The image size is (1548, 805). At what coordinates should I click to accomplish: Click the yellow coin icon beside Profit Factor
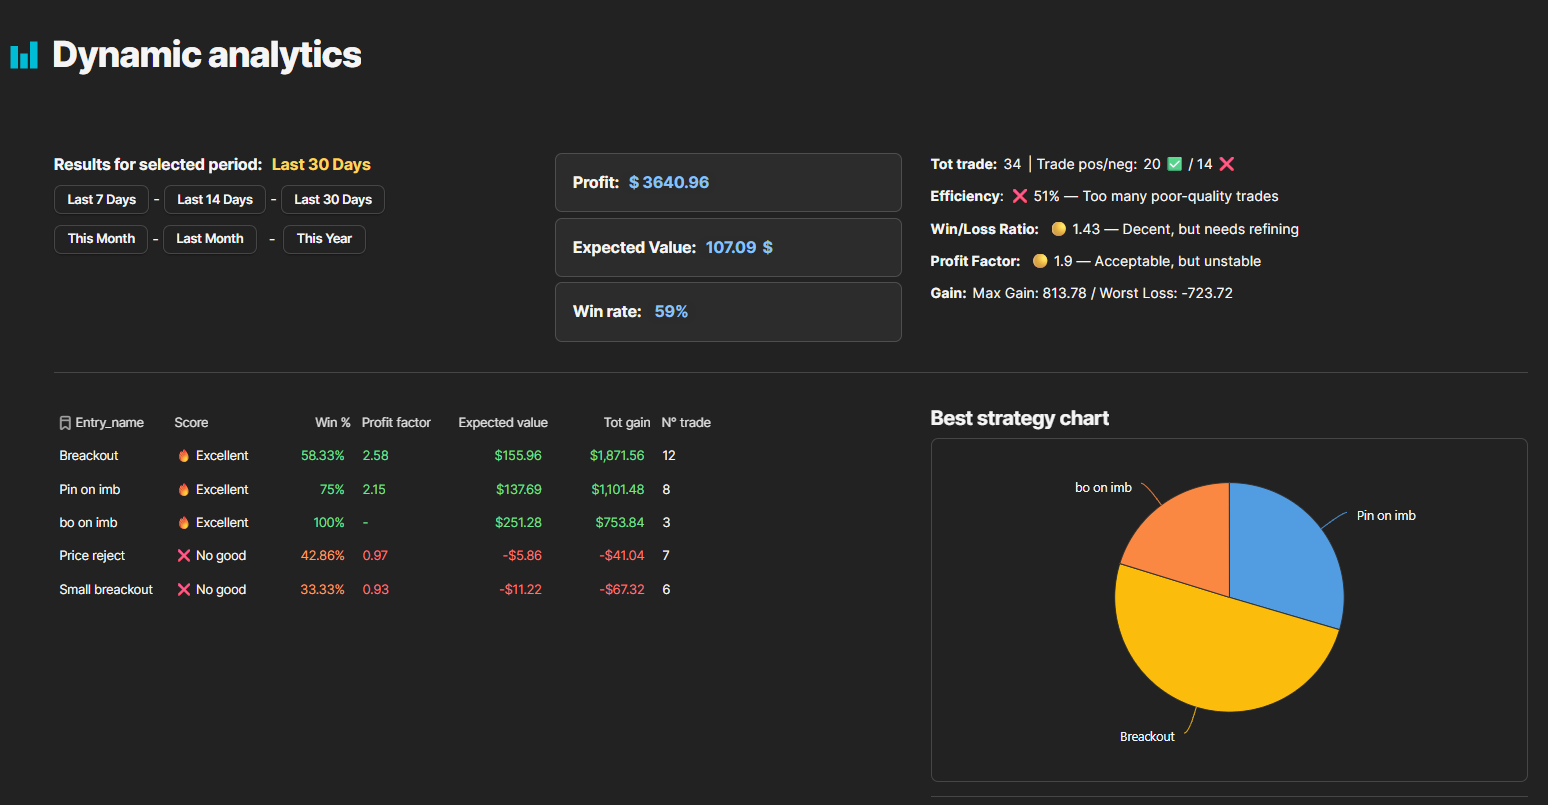pyautogui.click(x=1040, y=261)
